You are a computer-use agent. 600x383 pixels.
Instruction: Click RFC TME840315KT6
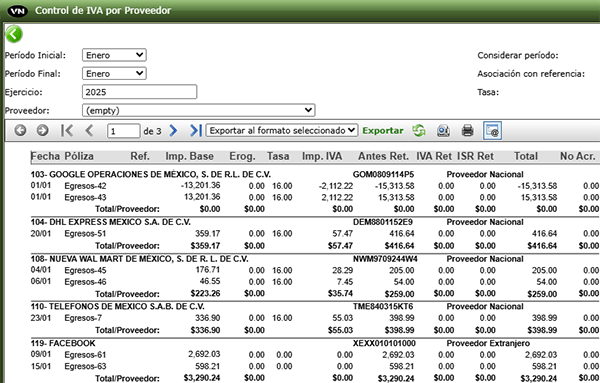tap(383, 306)
